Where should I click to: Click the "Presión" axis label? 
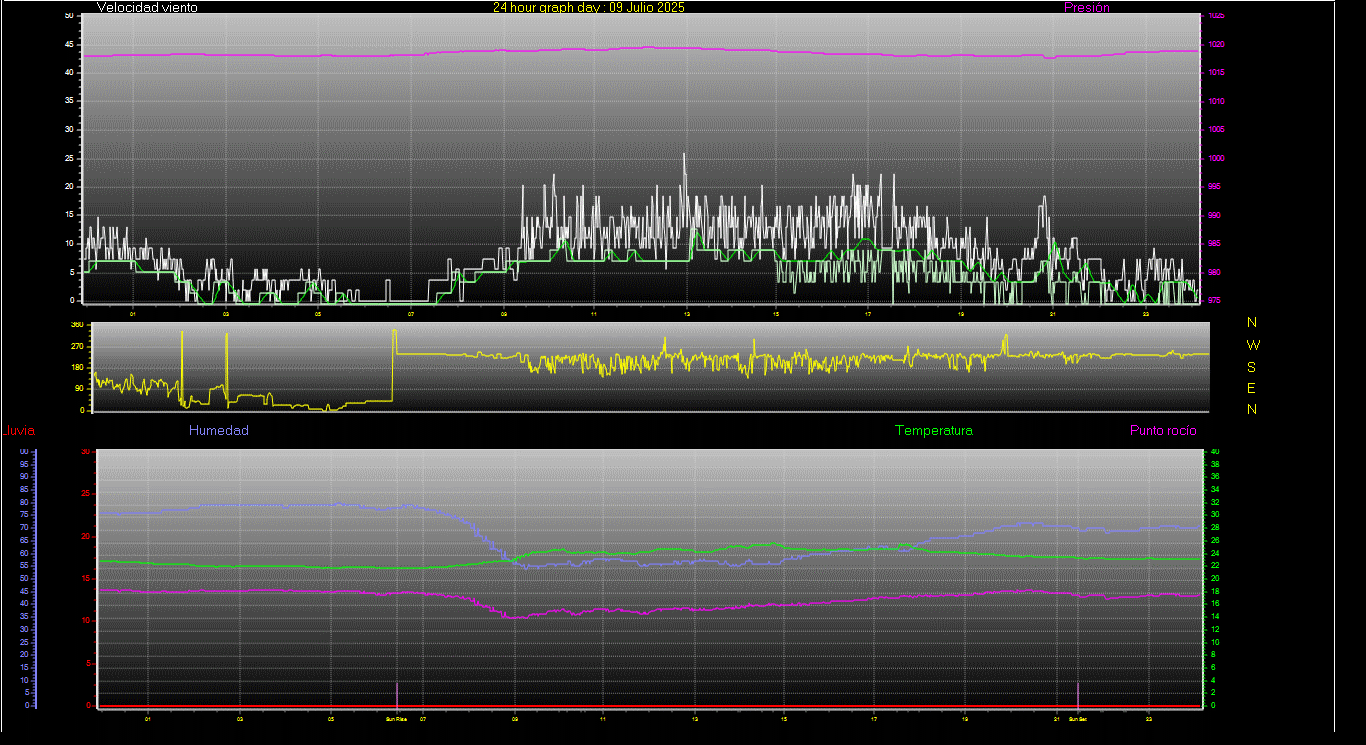coord(1087,7)
